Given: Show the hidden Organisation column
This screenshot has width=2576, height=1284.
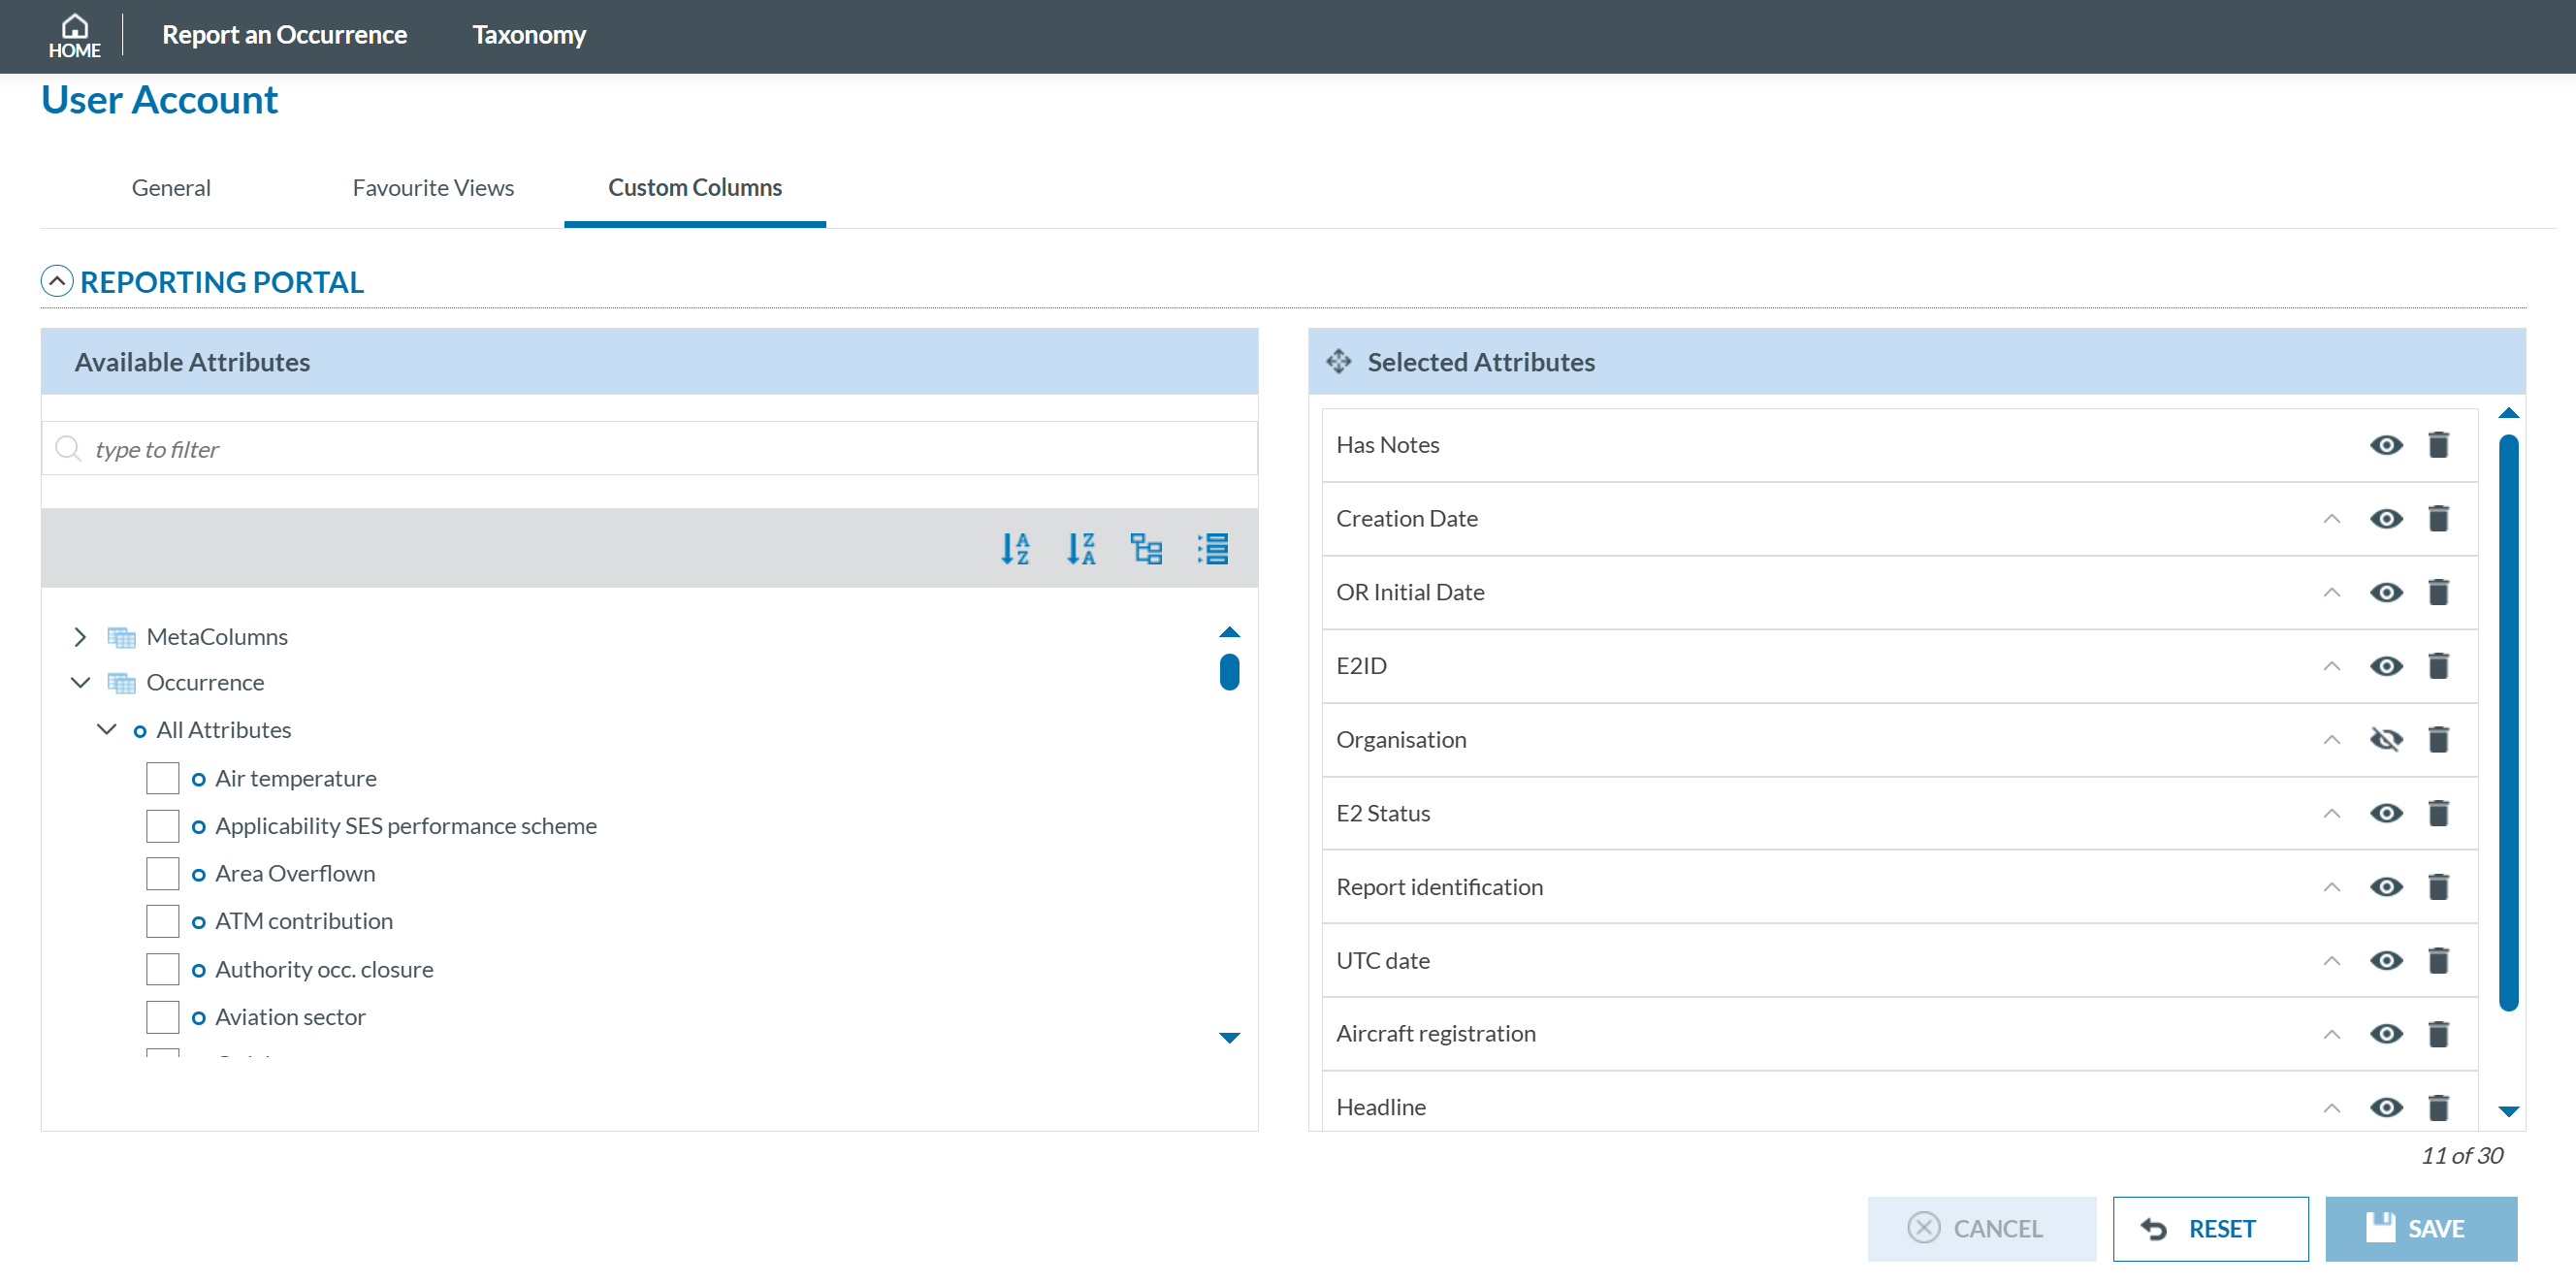Looking at the screenshot, I should (2386, 740).
